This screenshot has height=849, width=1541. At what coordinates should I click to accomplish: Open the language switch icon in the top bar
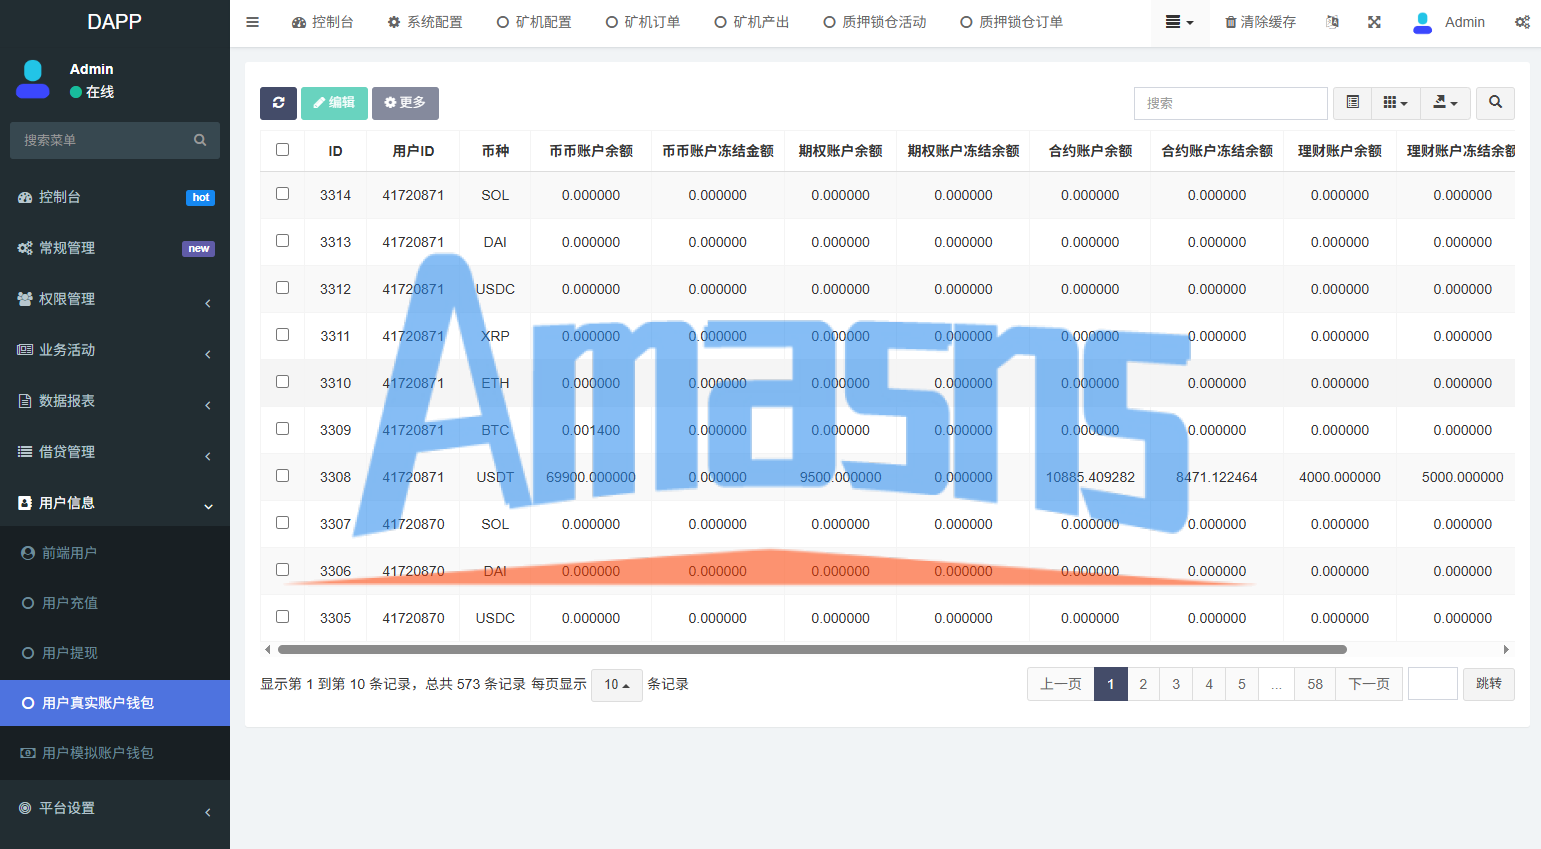click(x=1332, y=22)
